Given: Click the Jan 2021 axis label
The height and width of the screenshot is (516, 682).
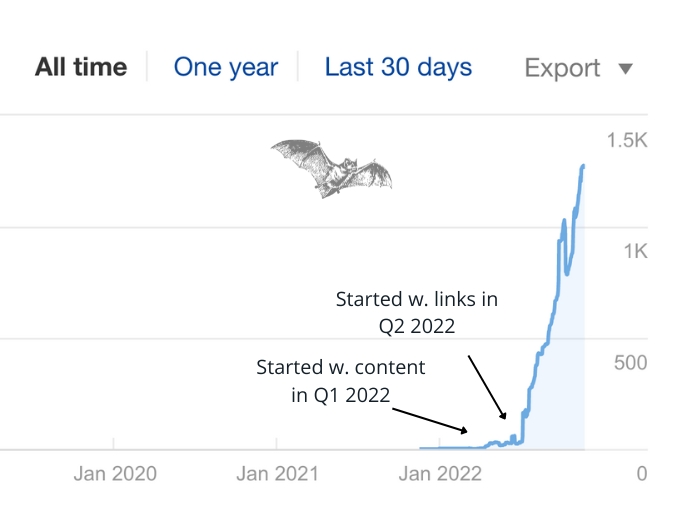Looking at the screenshot, I should (x=277, y=473).
